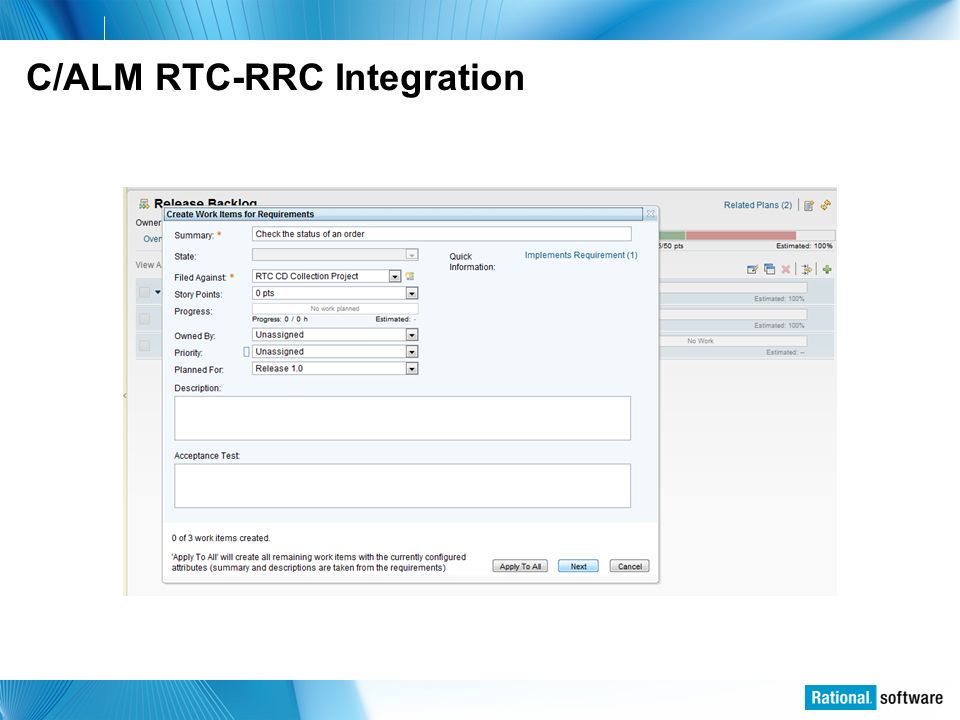960x720 pixels.
Task: Click the green plus add icon
Action: (x=827, y=269)
